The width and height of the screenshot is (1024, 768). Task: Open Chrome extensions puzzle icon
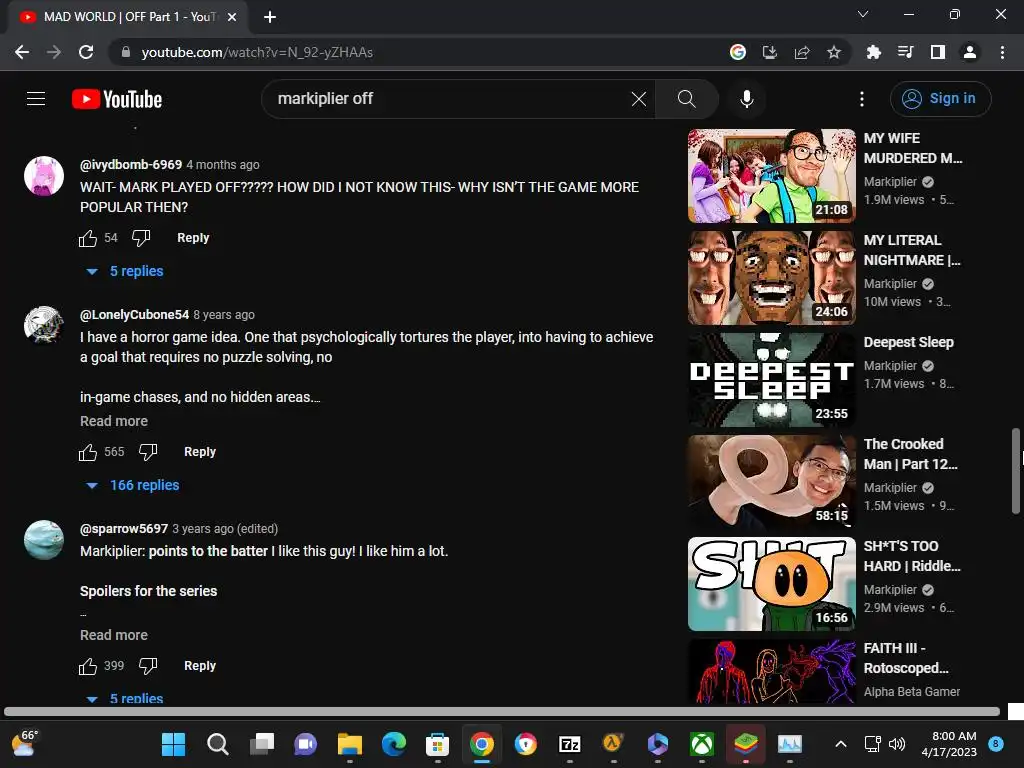coord(873,52)
